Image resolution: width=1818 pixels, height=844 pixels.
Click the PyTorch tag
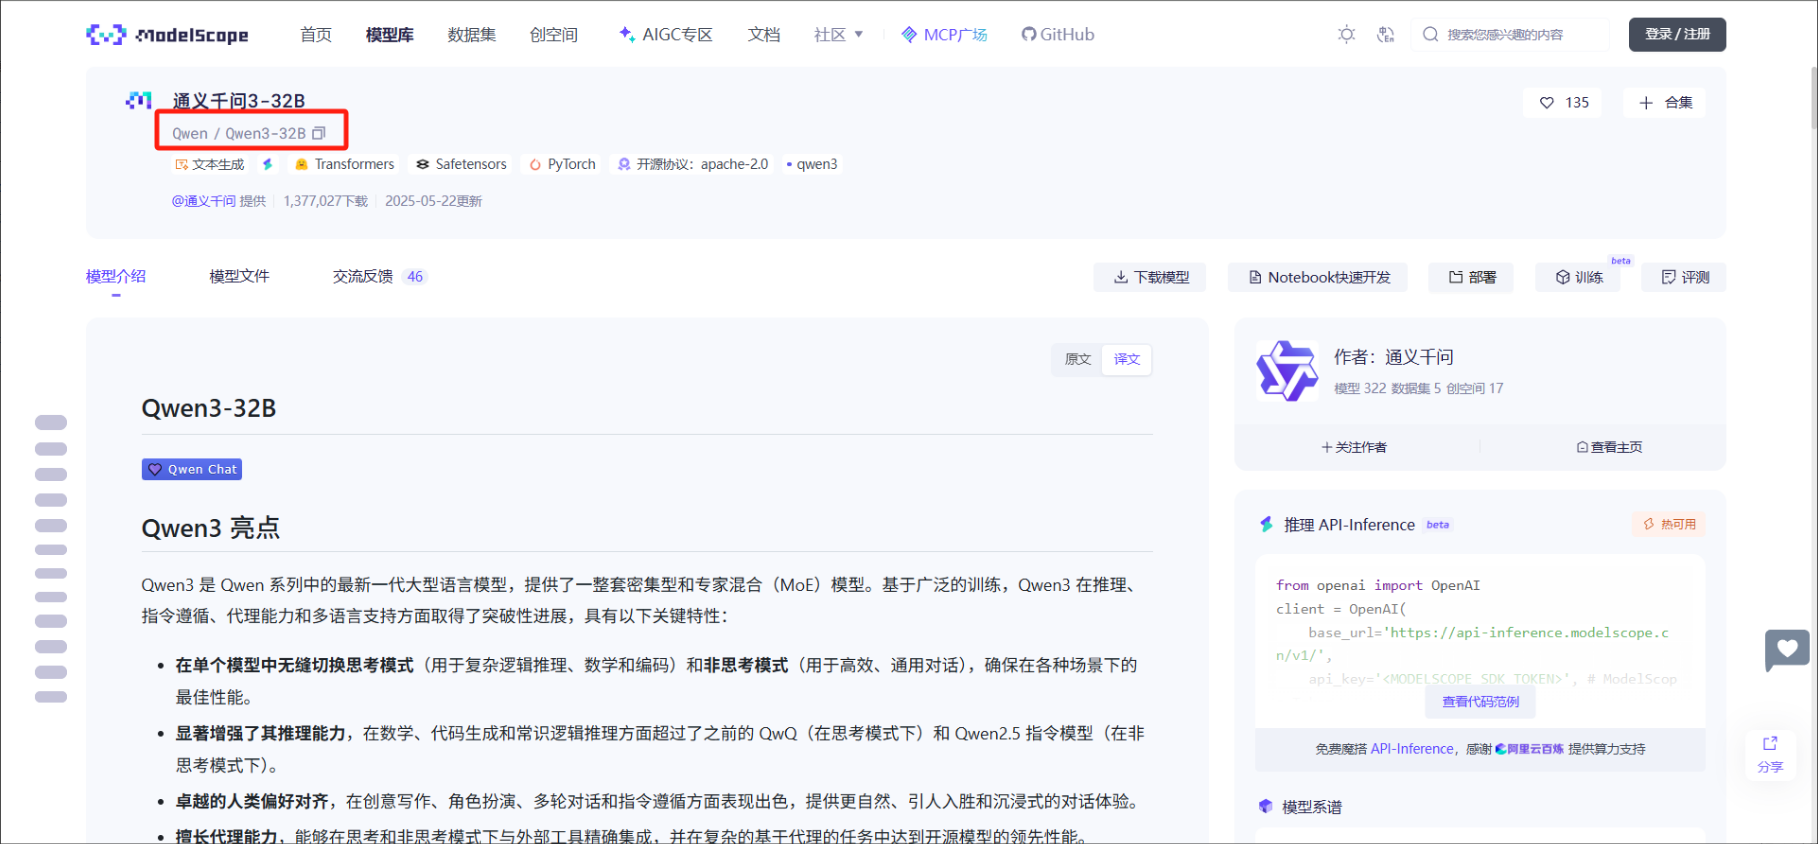562,164
